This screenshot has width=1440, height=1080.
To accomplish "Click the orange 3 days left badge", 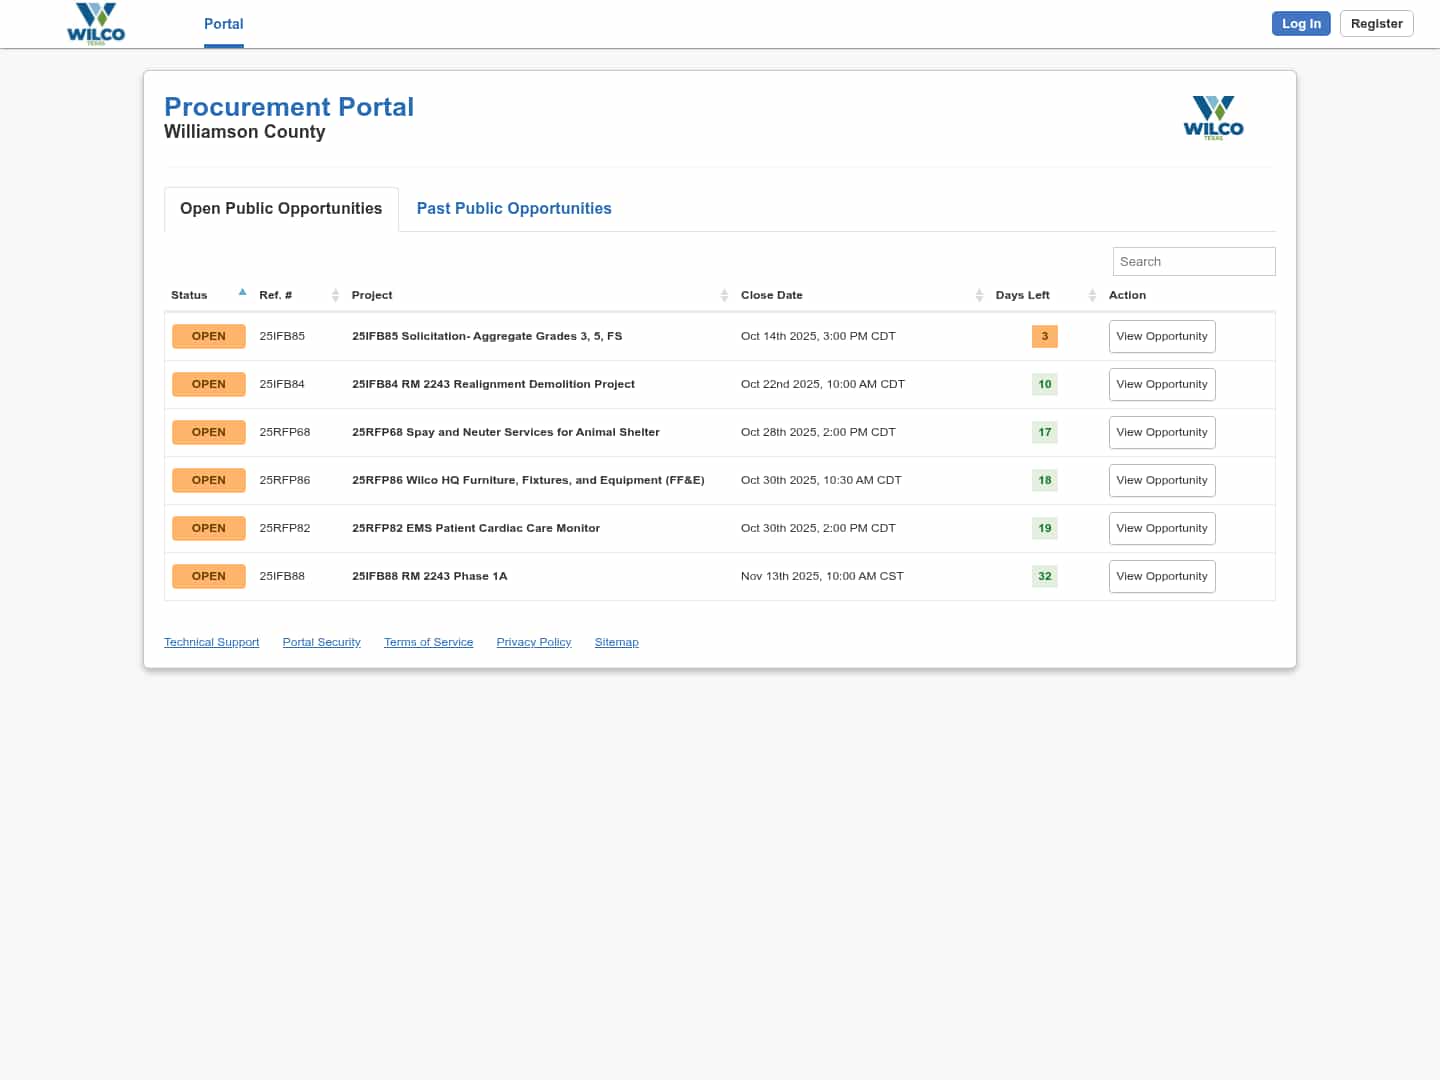I will point(1044,337).
